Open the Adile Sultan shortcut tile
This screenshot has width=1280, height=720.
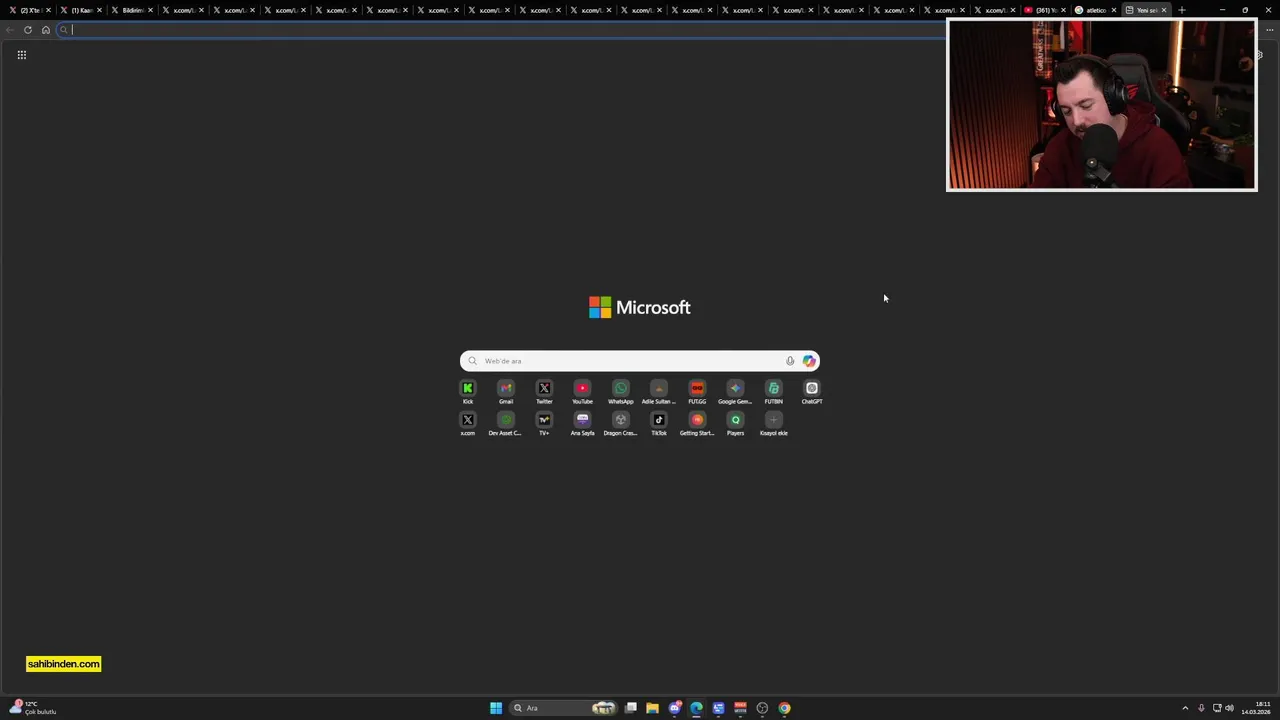tap(659, 392)
